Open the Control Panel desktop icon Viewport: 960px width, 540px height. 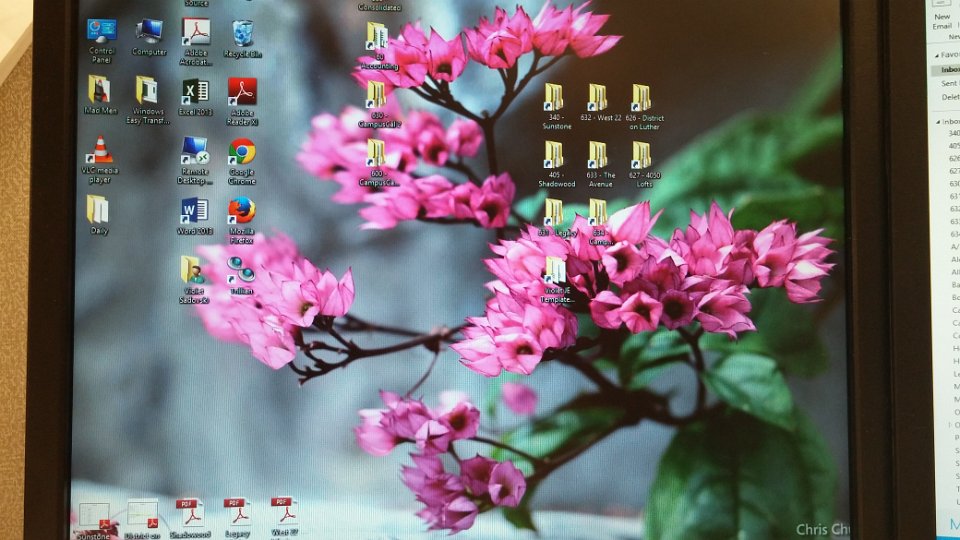coord(101,32)
